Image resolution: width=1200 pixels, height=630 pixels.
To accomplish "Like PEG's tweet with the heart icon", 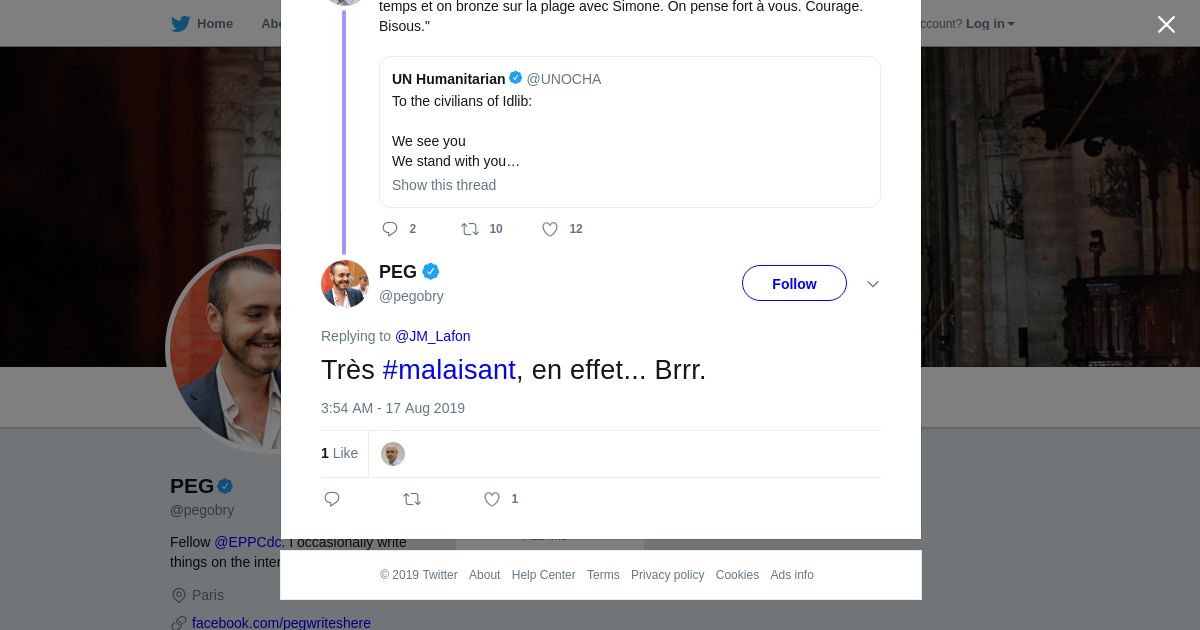I will tap(492, 499).
